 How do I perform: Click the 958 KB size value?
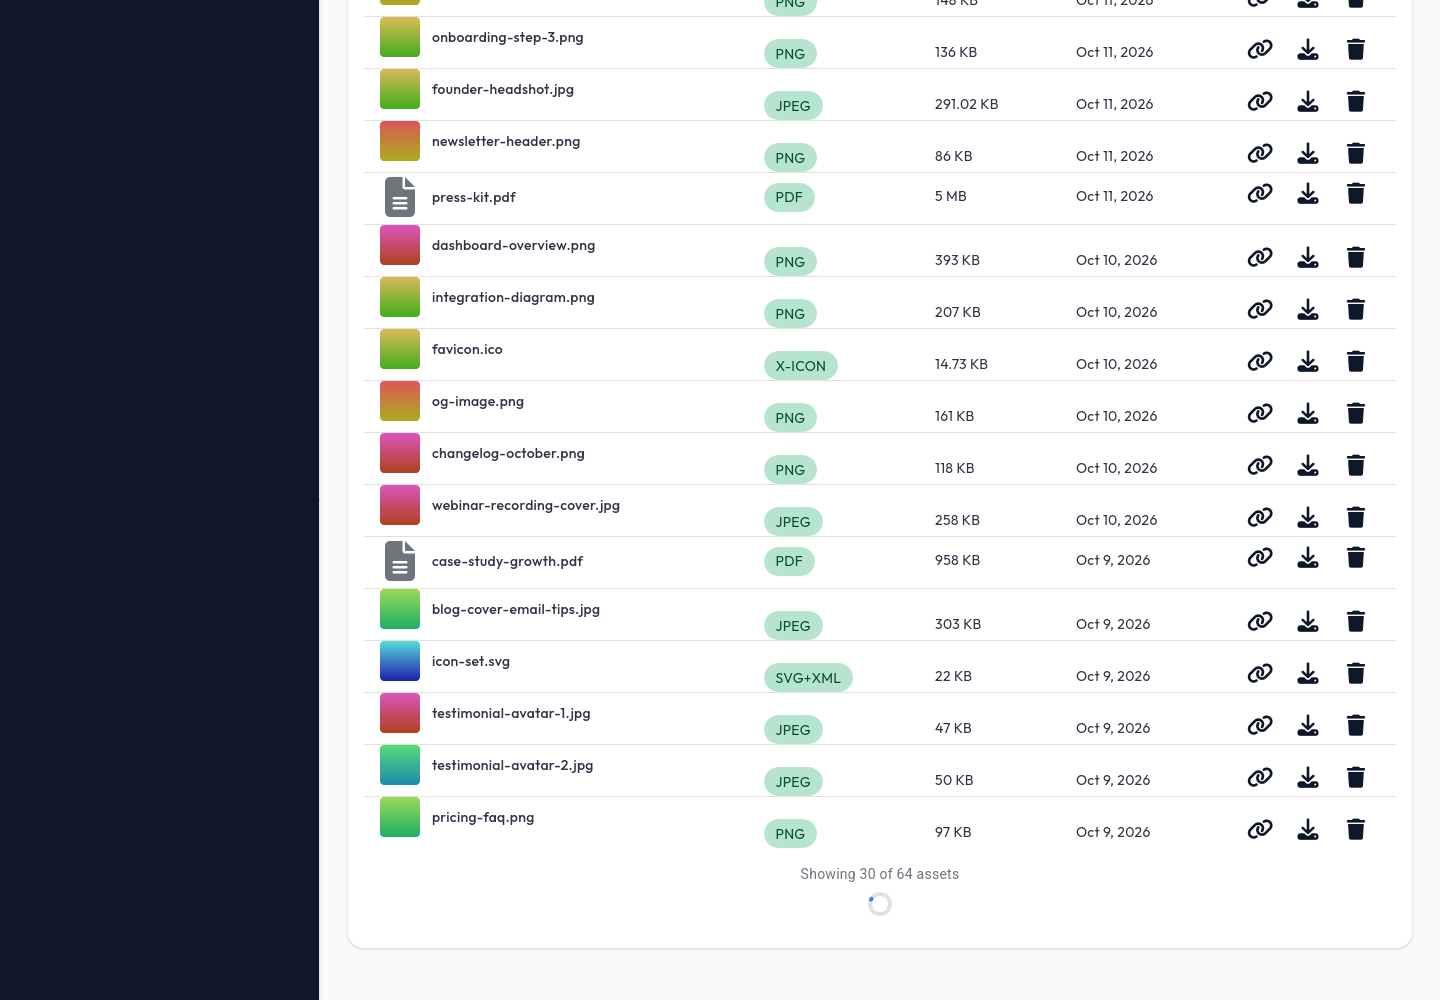tap(957, 560)
